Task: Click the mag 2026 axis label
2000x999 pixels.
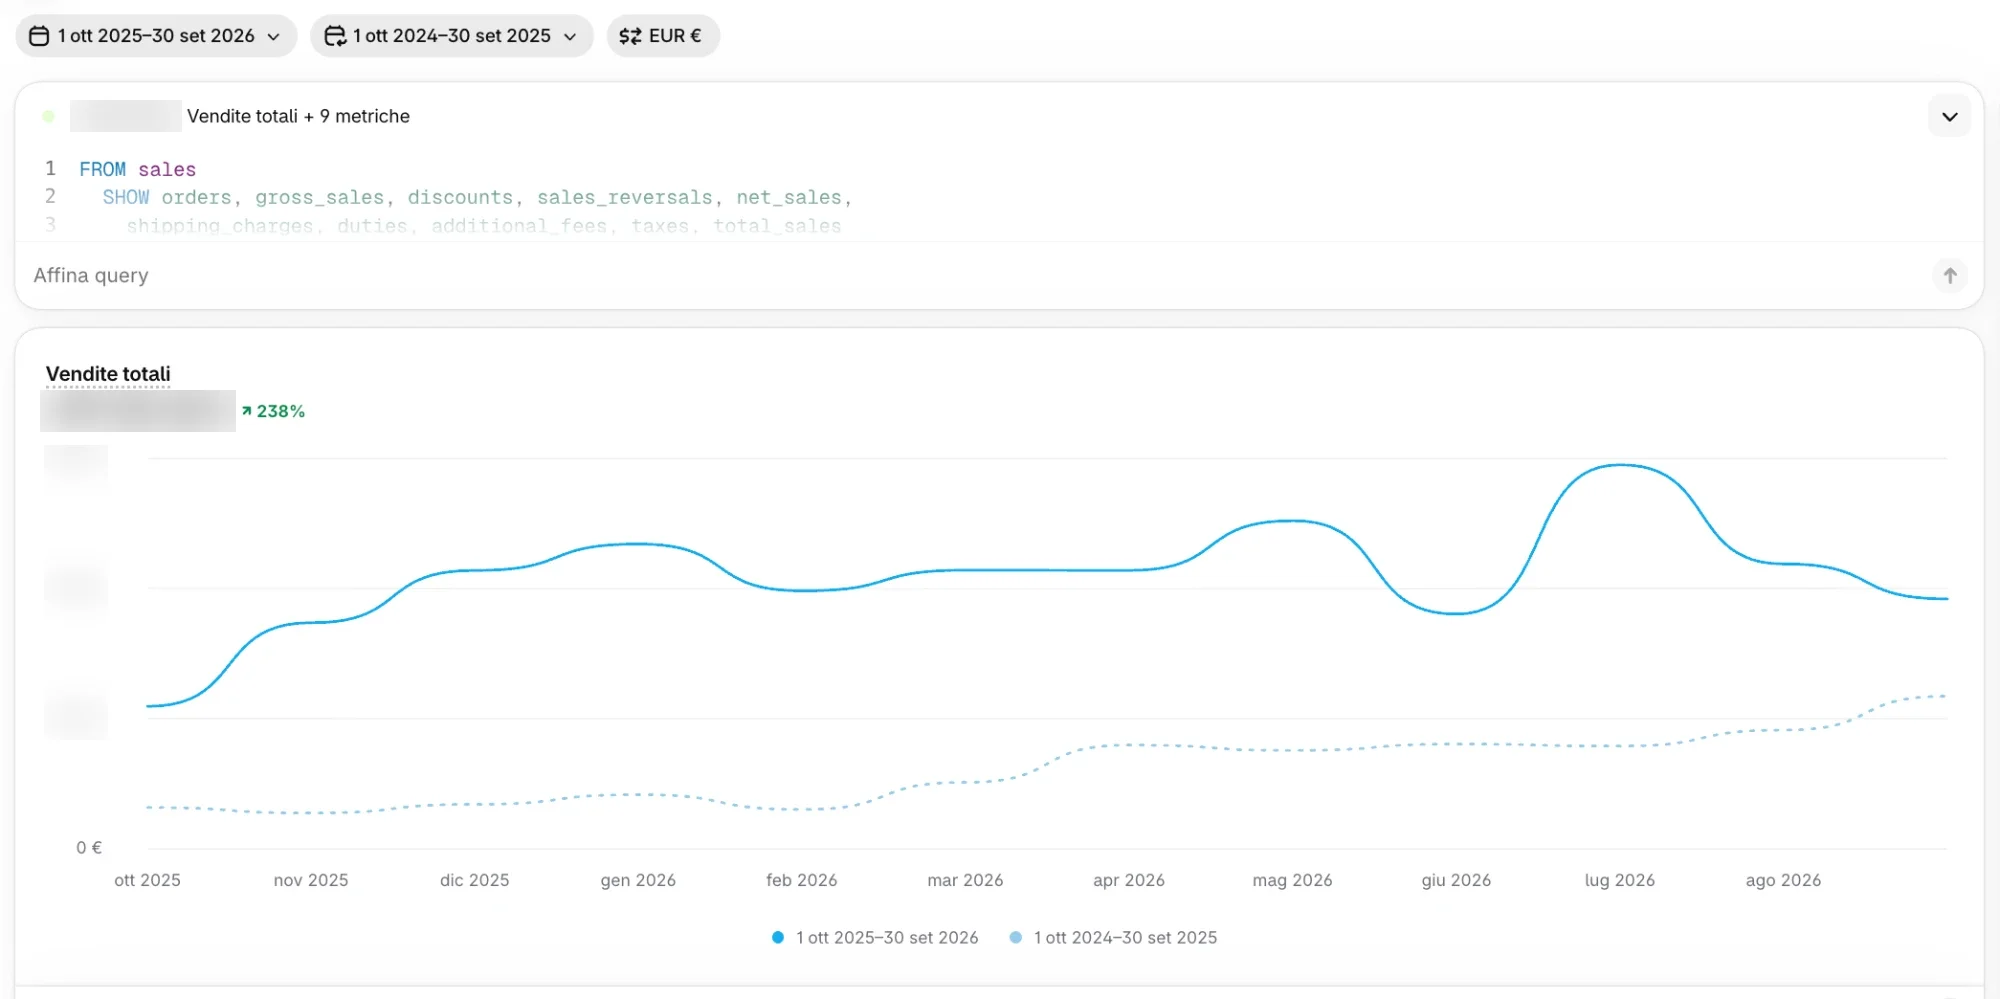Action: tap(1292, 880)
